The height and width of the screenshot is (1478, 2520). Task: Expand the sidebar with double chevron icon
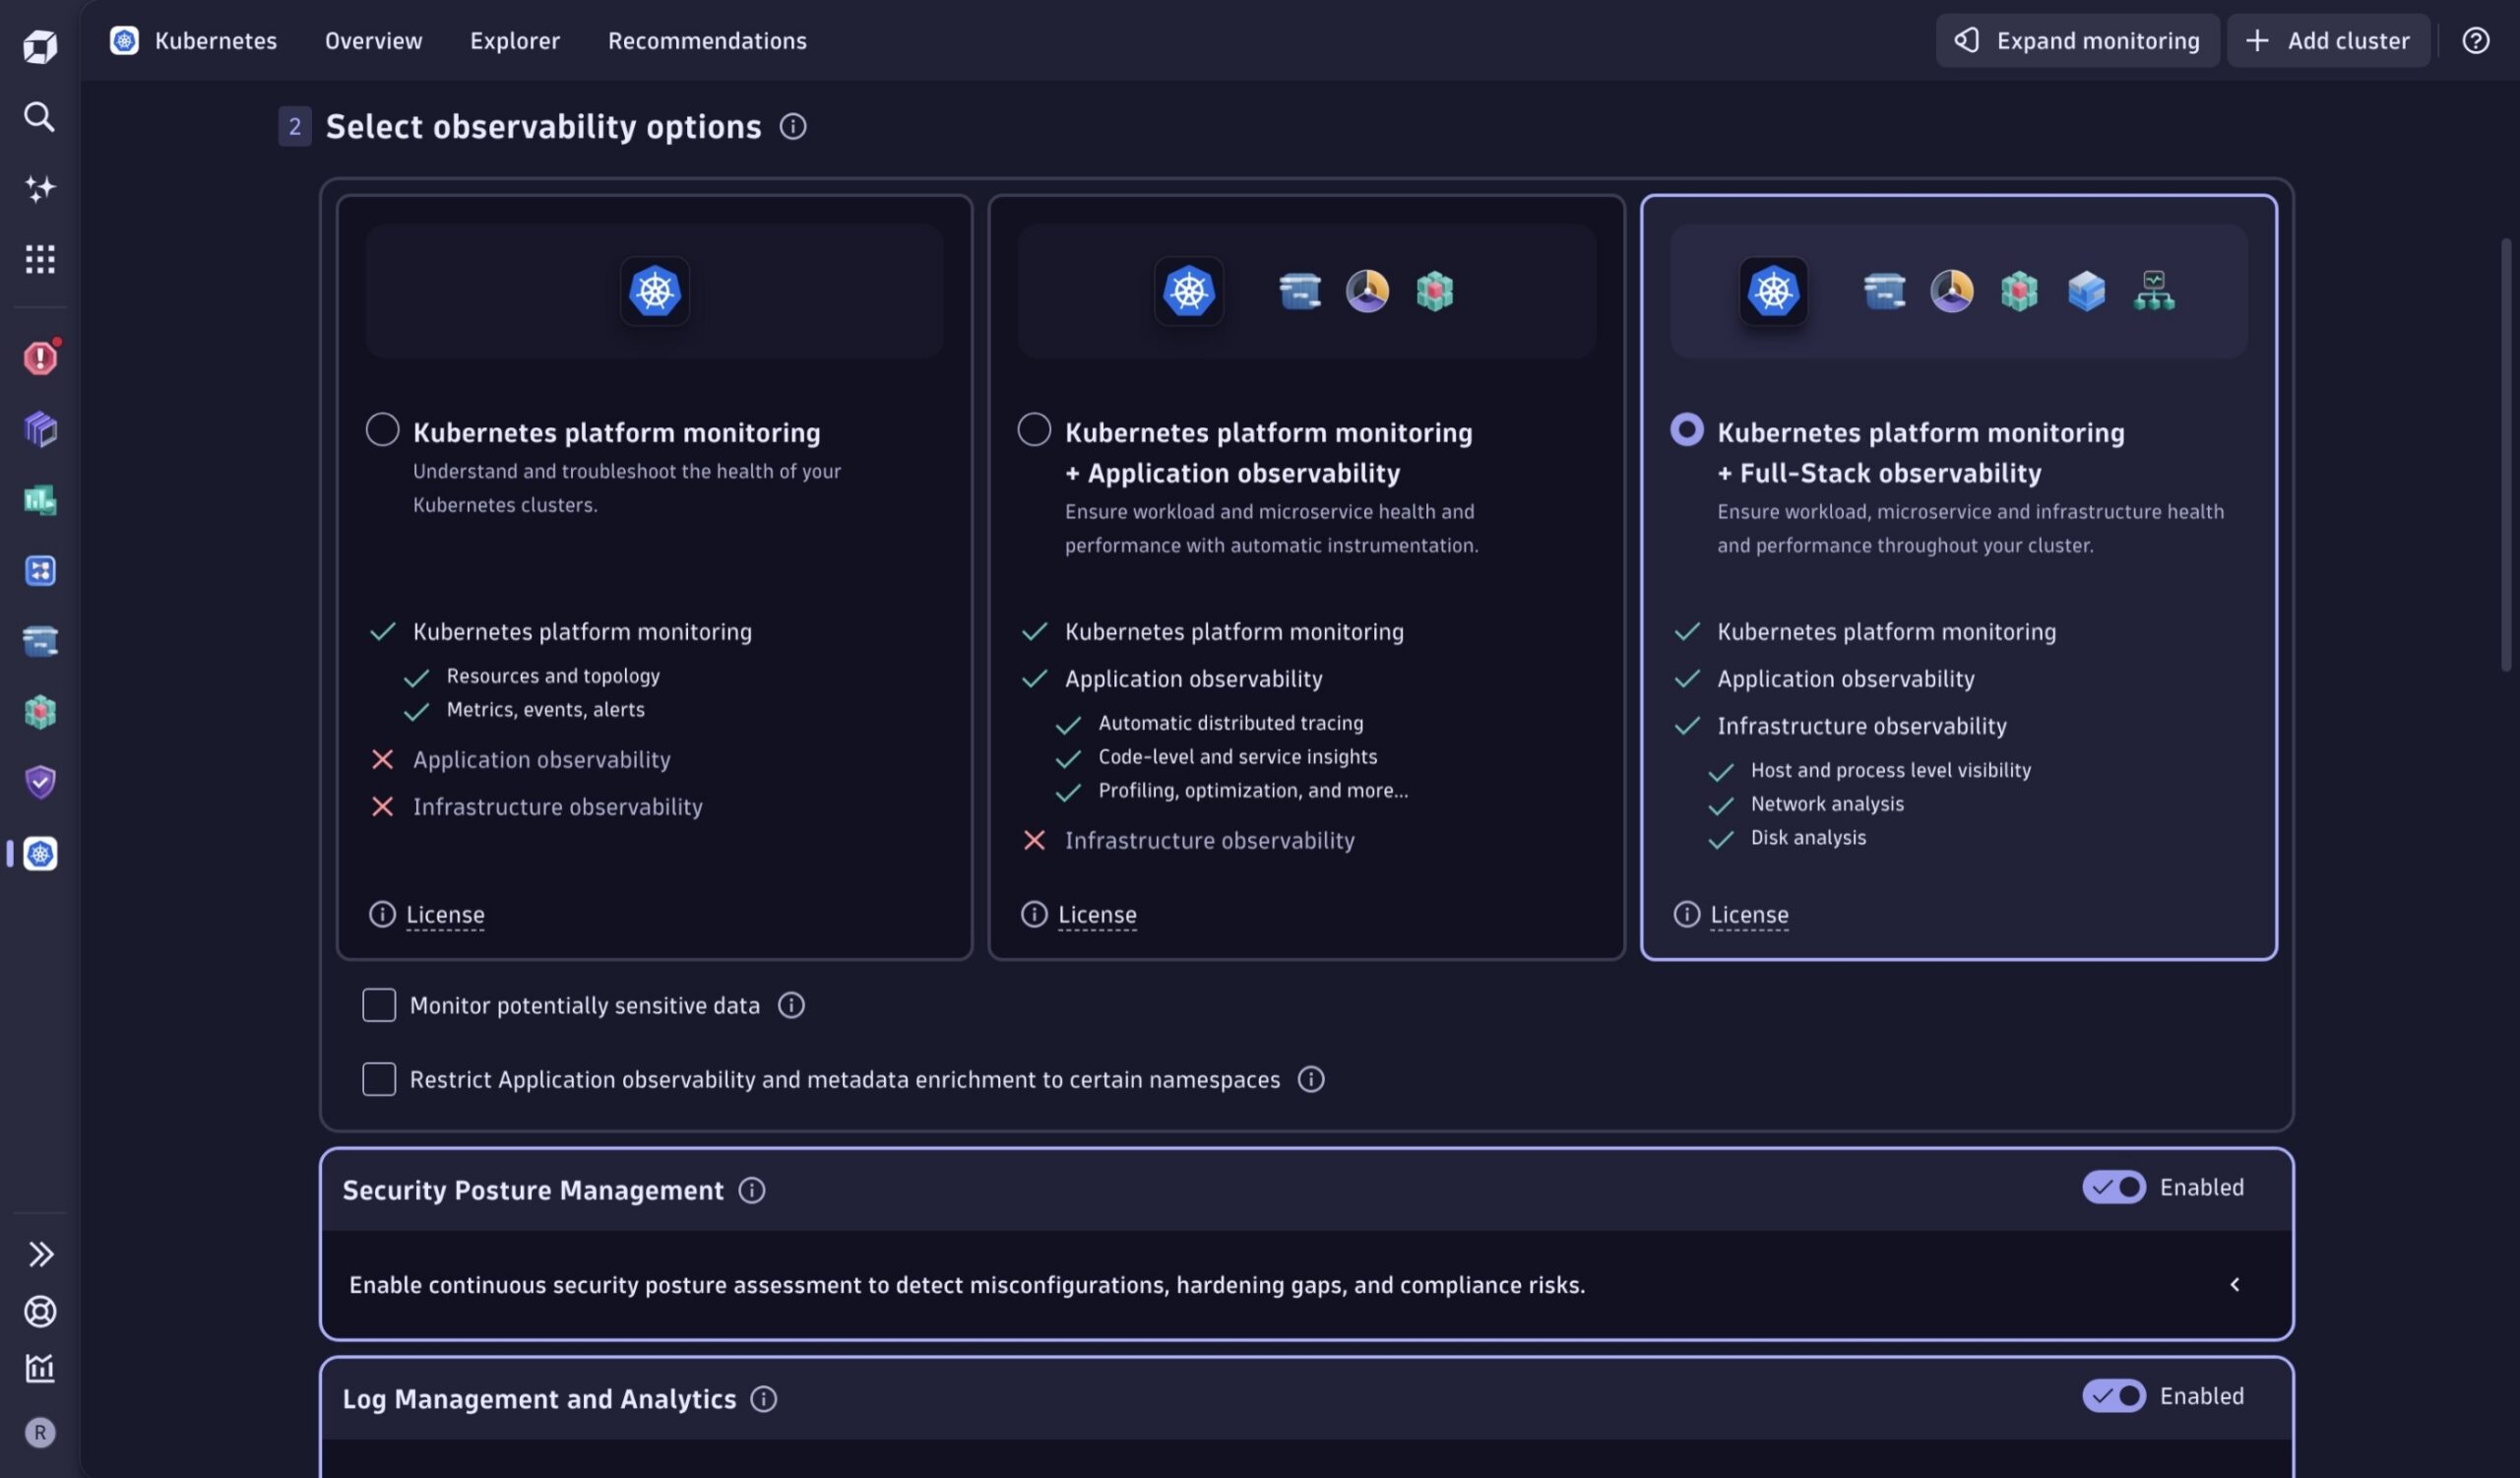point(40,1254)
